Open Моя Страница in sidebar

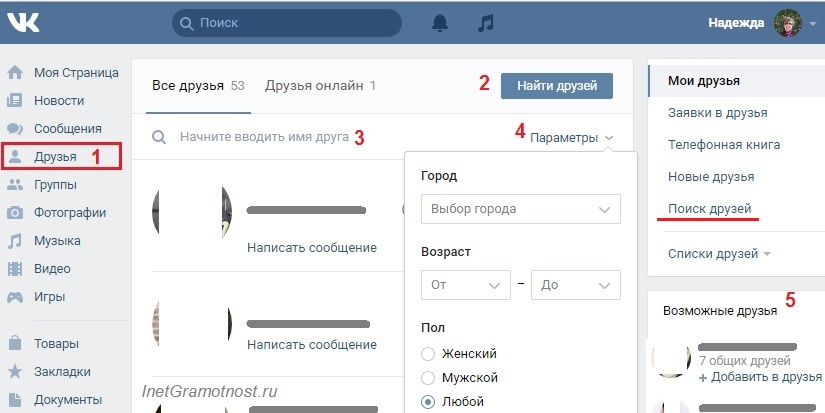(76, 73)
